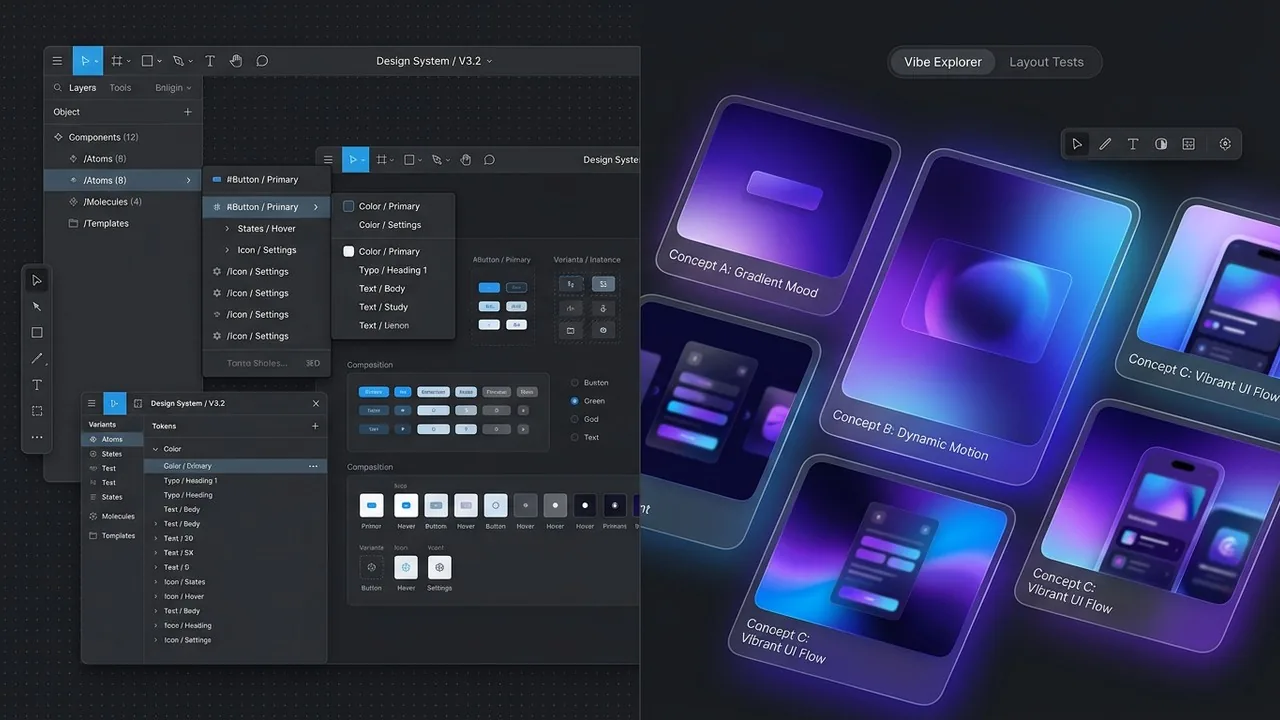Select the line tool in the left vertical toolbar
This screenshot has height=720, width=1280.
(x=37, y=359)
